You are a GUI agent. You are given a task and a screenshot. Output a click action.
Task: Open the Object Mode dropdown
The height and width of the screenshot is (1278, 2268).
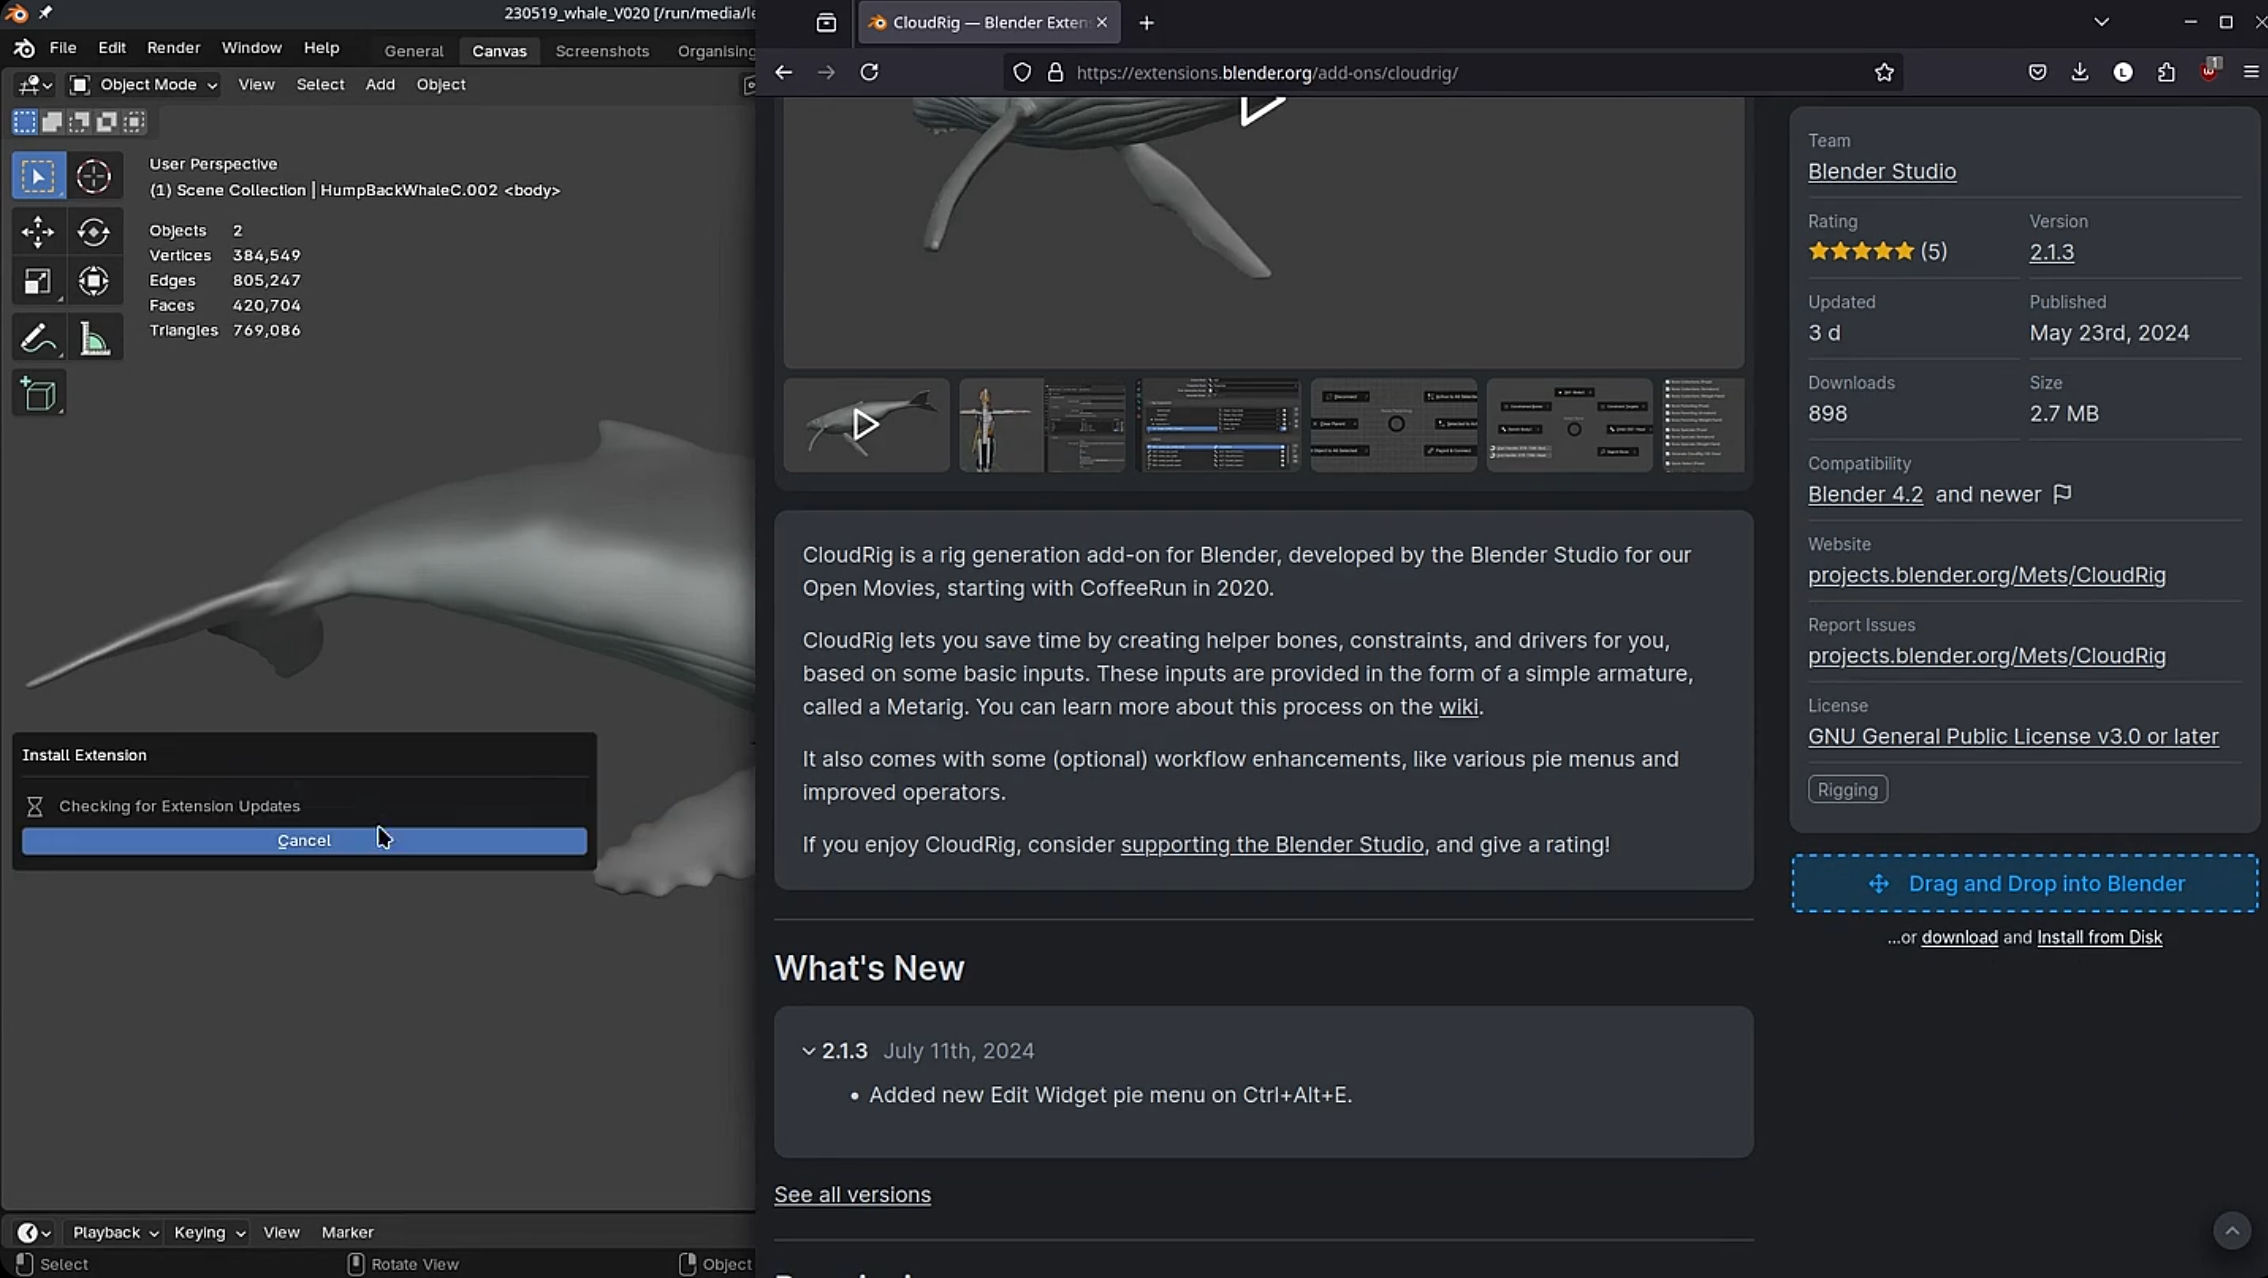pyautogui.click(x=143, y=85)
